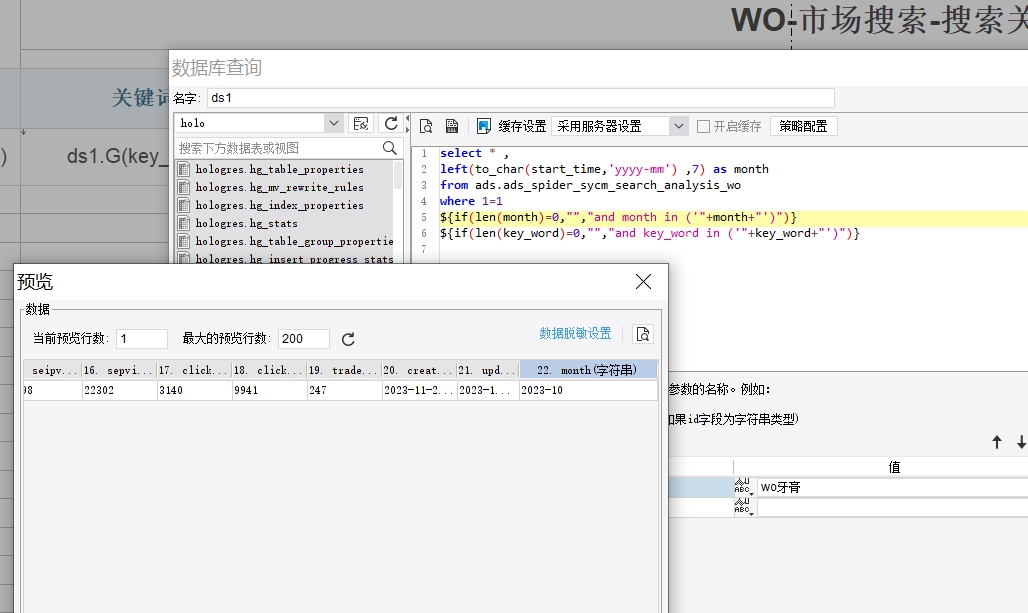This screenshot has width=1028, height=613.
Task: Collapse the left table list panel arrow
Action: pyautogui.click(x=407, y=119)
